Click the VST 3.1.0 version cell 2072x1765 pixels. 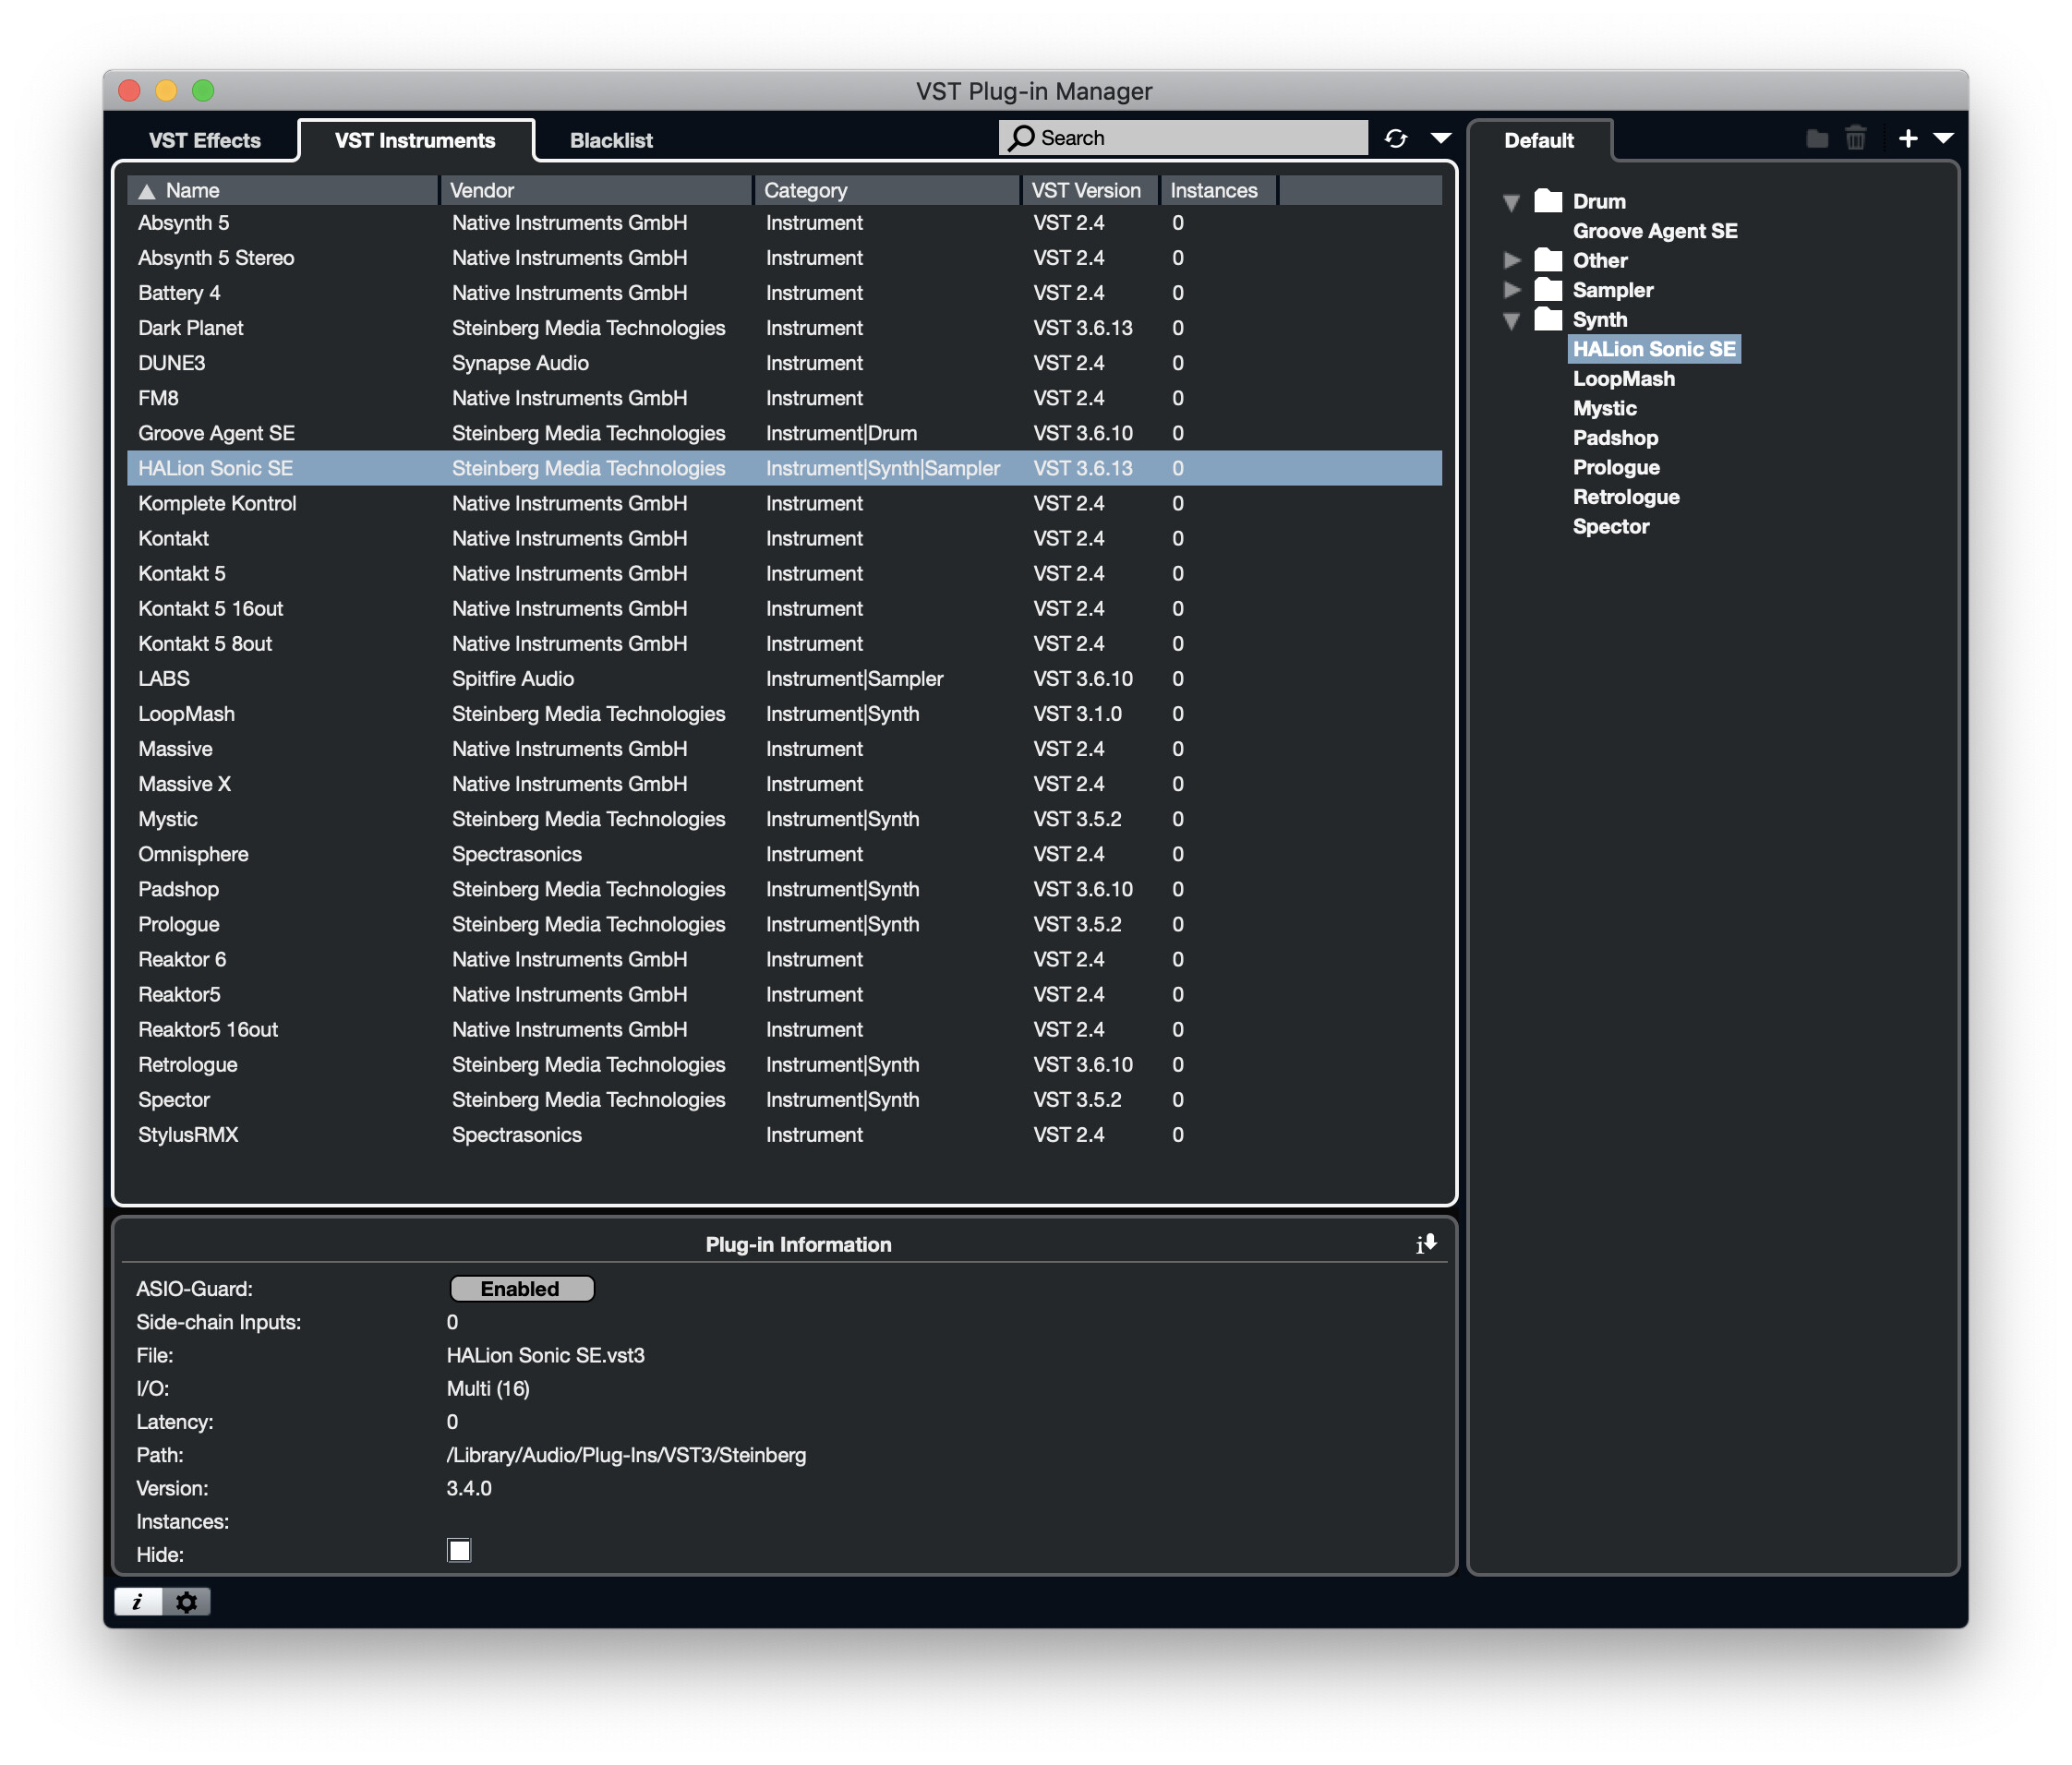point(1077,714)
